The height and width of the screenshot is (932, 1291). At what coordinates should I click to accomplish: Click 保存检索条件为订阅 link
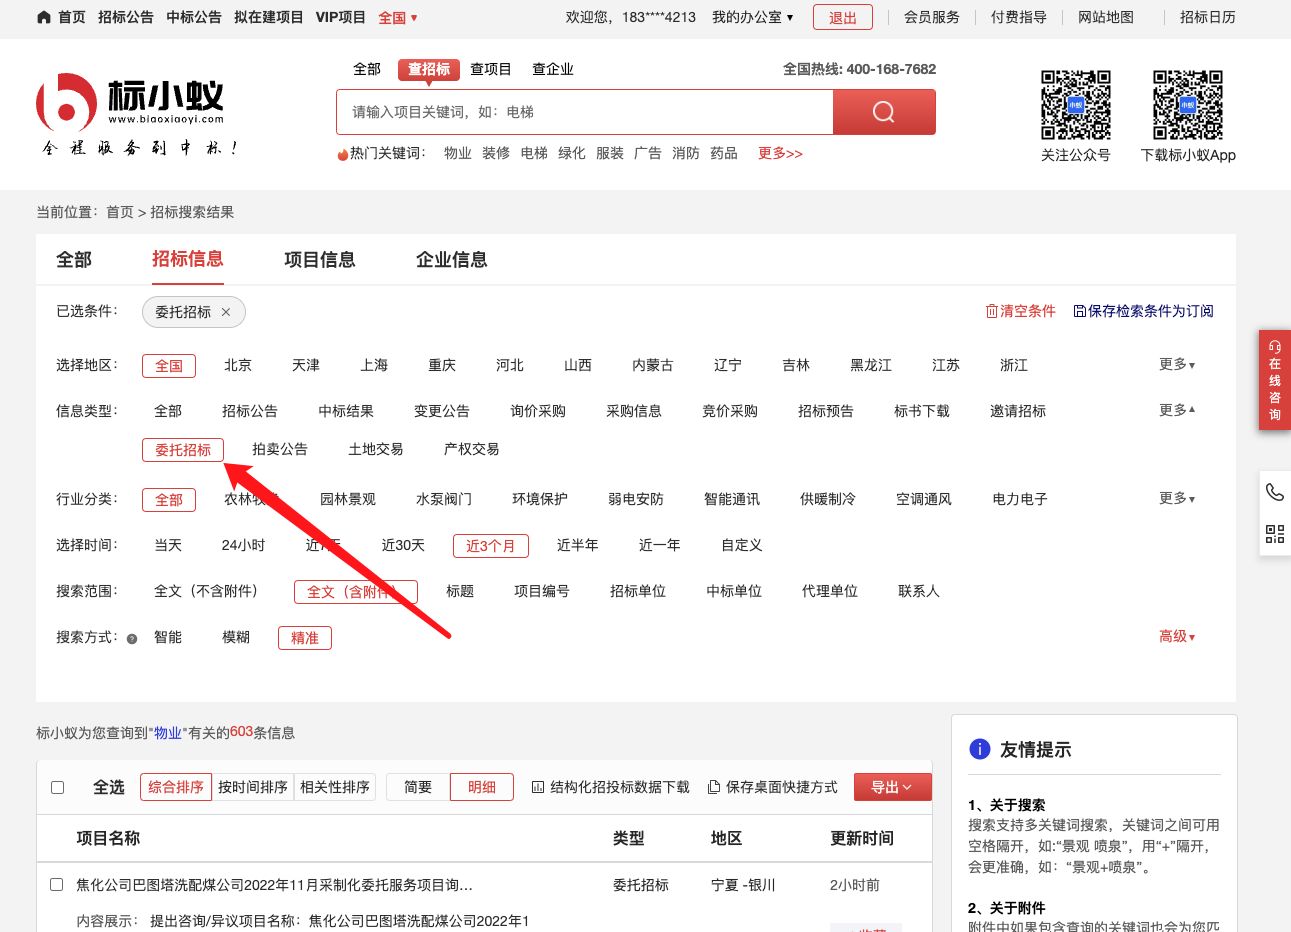tap(1143, 311)
